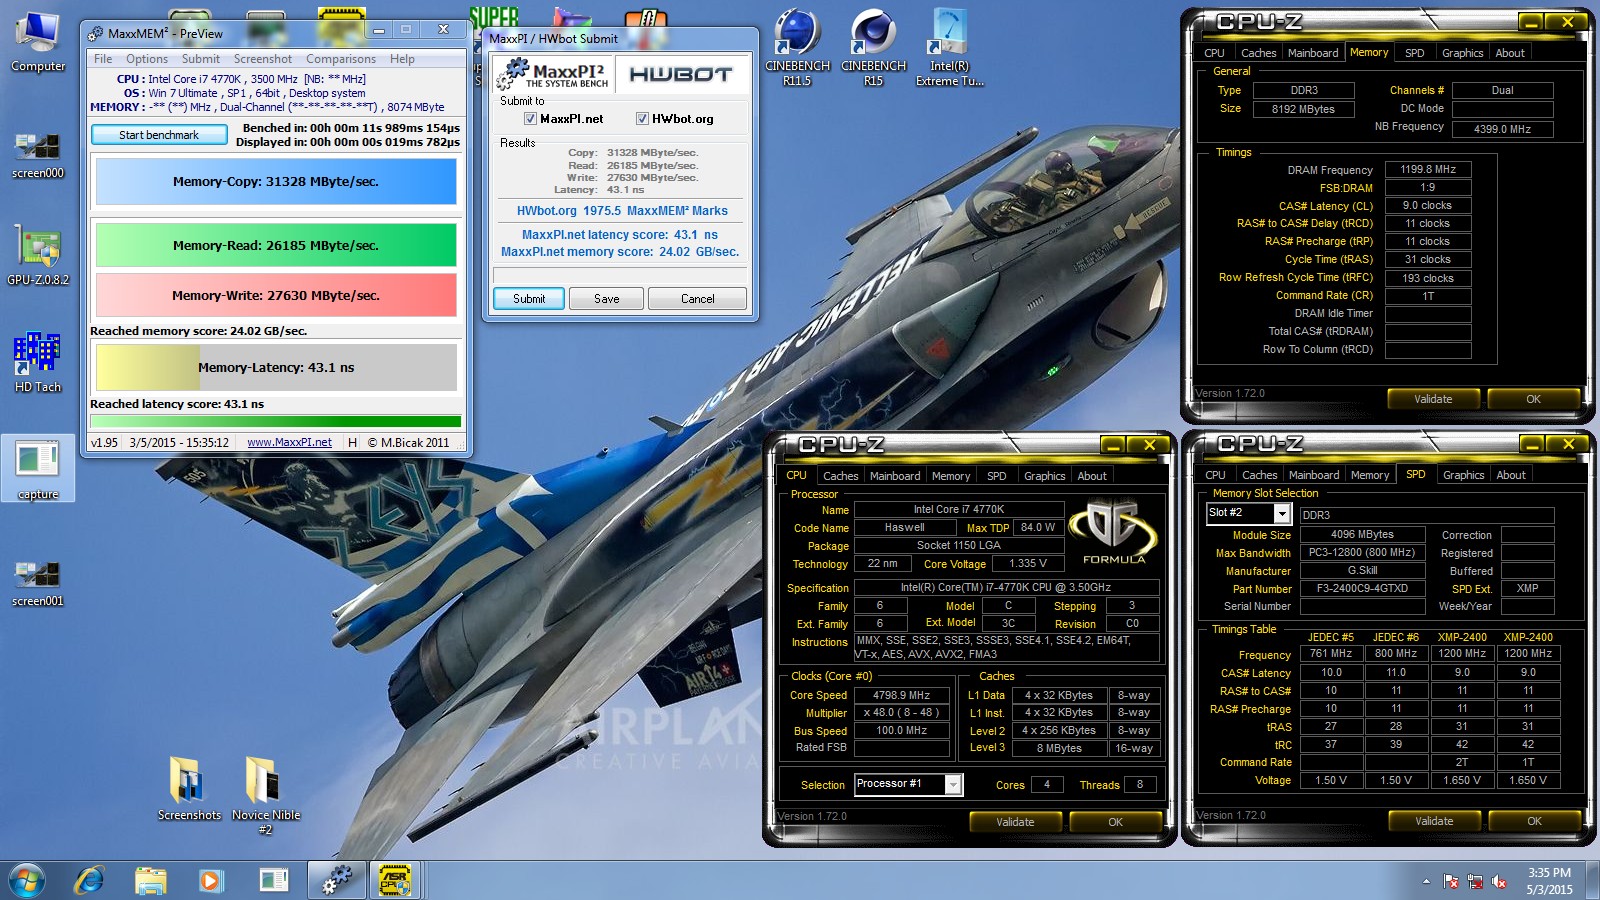The height and width of the screenshot is (900, 1600).
Task: Launch Internet Explorer from the taskbar
Action: point(90,880)
